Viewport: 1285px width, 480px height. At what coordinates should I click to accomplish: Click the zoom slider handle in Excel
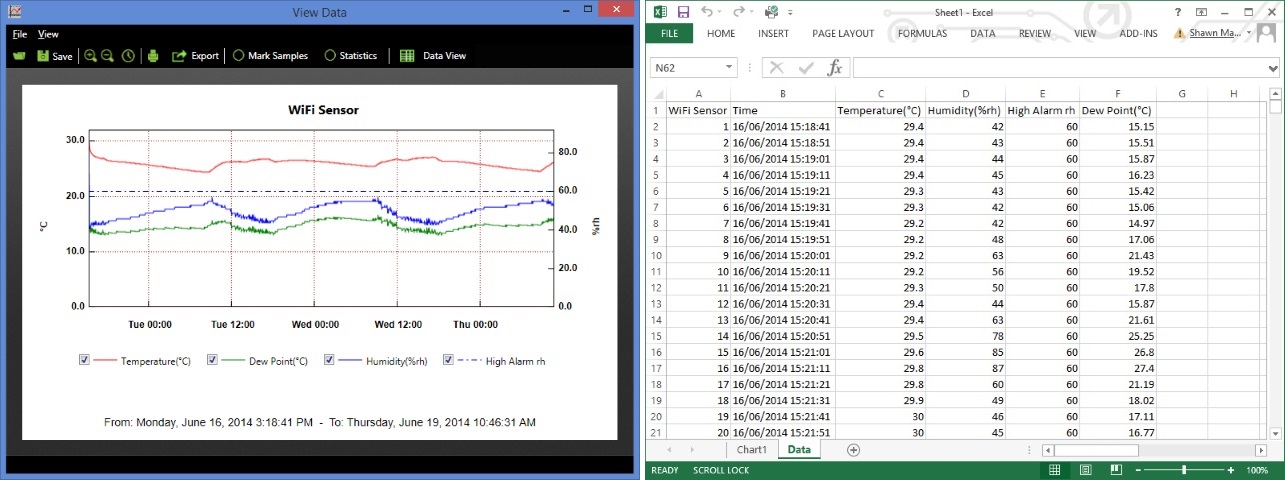[x=1184, y=470]
